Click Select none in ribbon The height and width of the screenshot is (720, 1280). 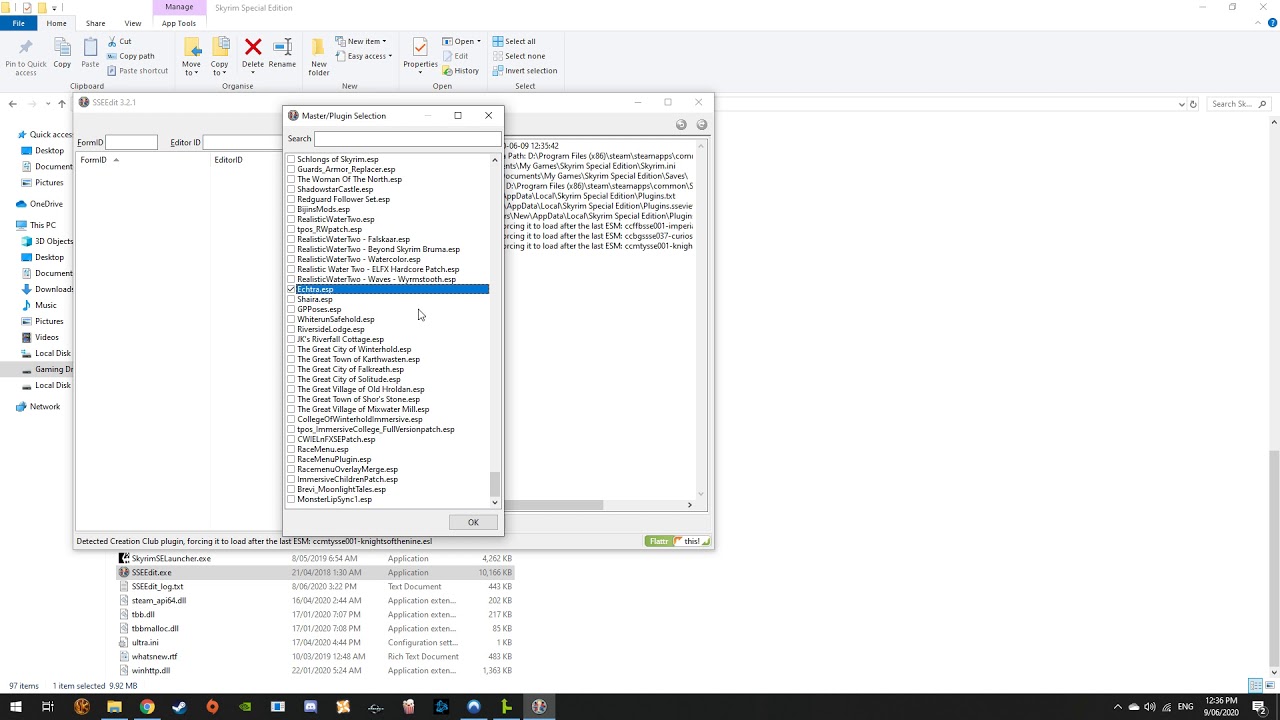[518, 56]
